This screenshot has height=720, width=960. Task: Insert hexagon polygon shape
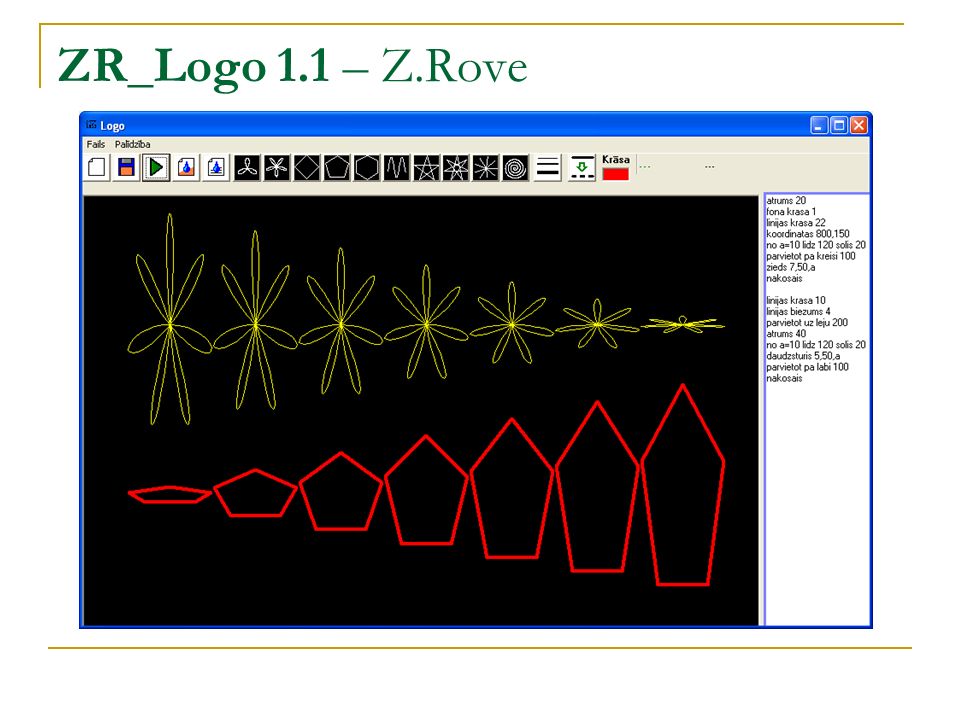click(x=367, y=167)
